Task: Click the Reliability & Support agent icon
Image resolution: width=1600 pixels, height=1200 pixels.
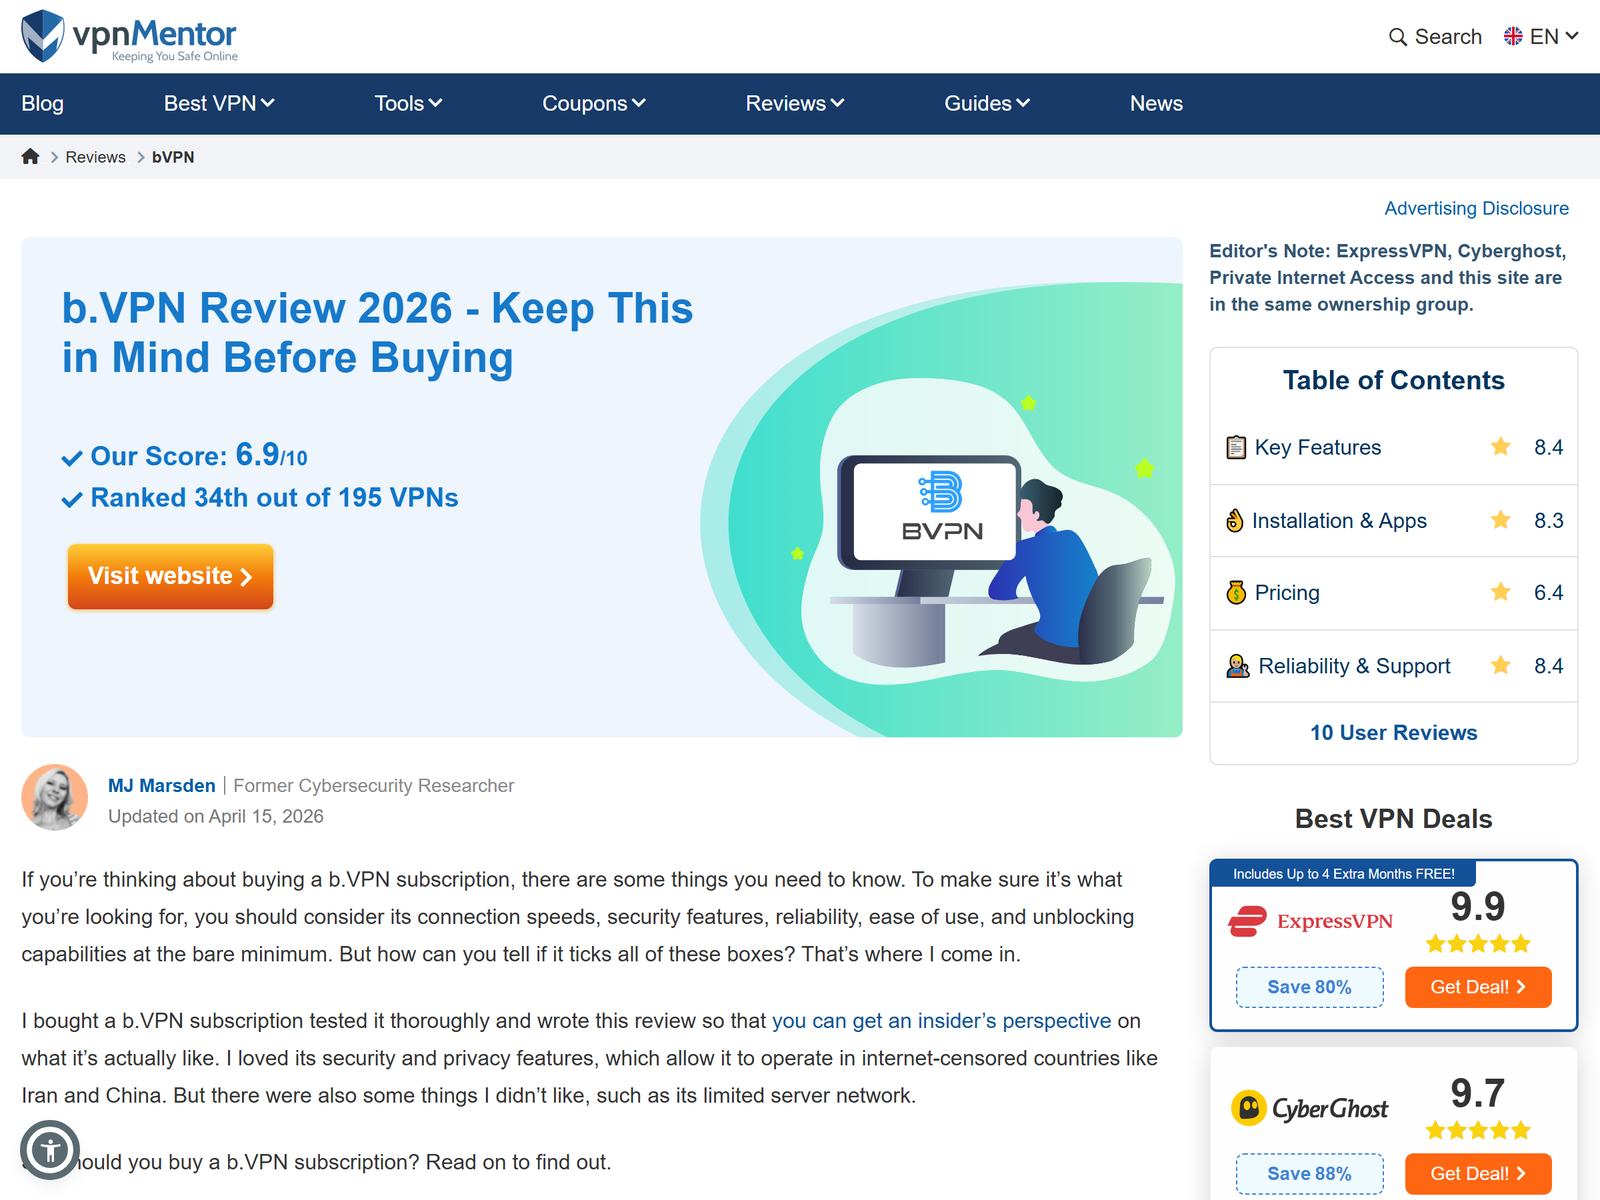Action: [1238, 666]
